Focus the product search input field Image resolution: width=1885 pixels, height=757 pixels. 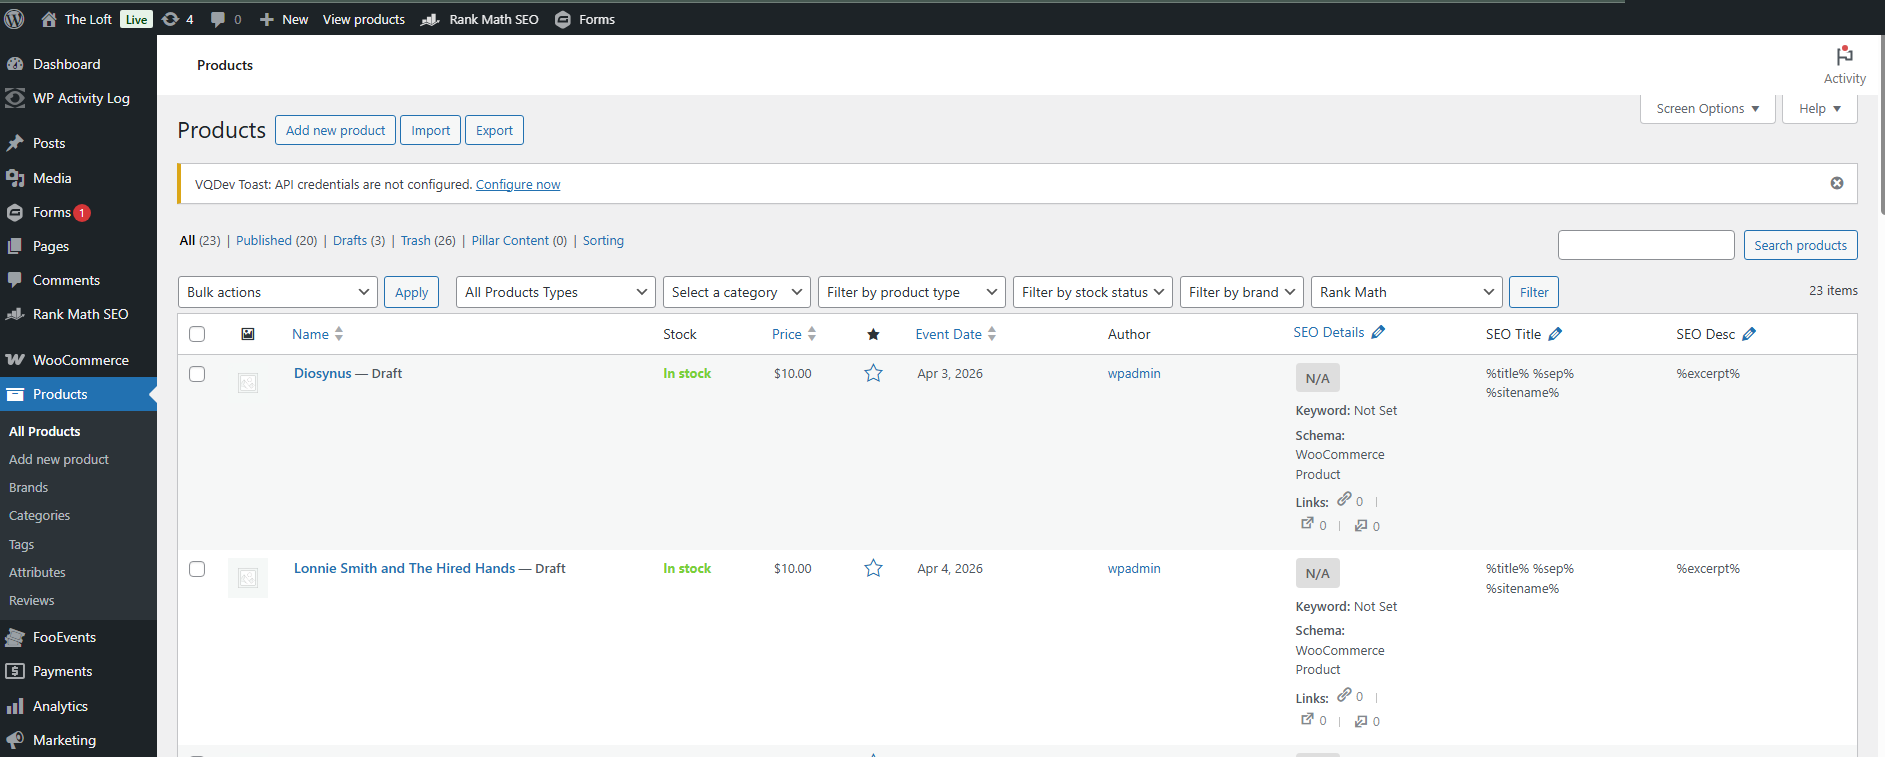coord(1646,245)
